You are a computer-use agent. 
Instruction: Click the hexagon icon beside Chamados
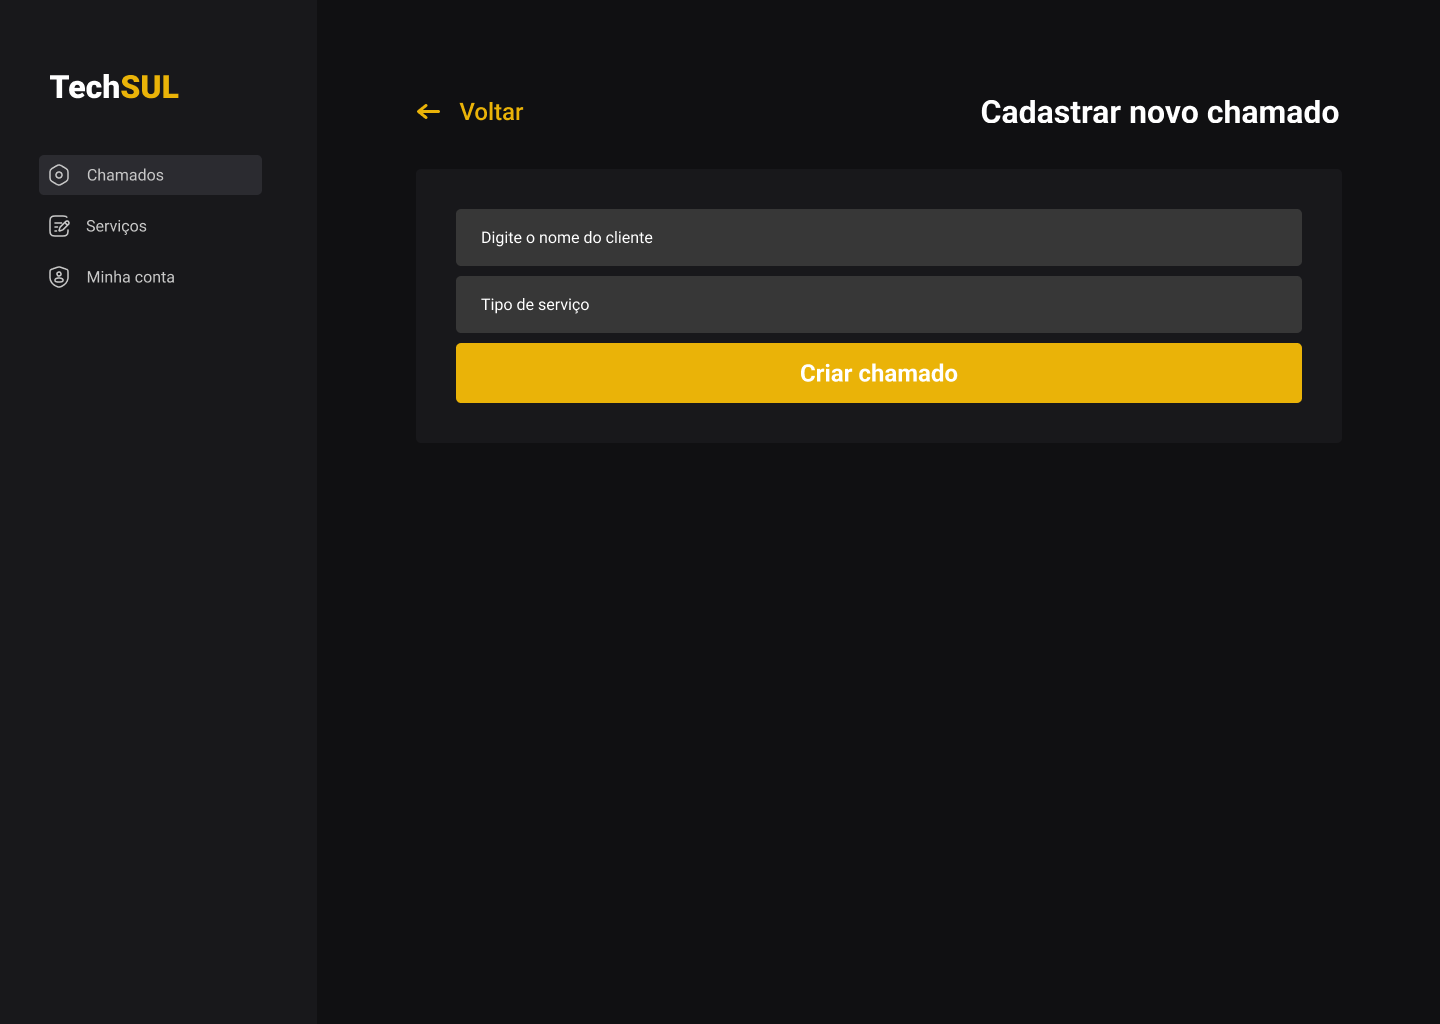(59, 175)
